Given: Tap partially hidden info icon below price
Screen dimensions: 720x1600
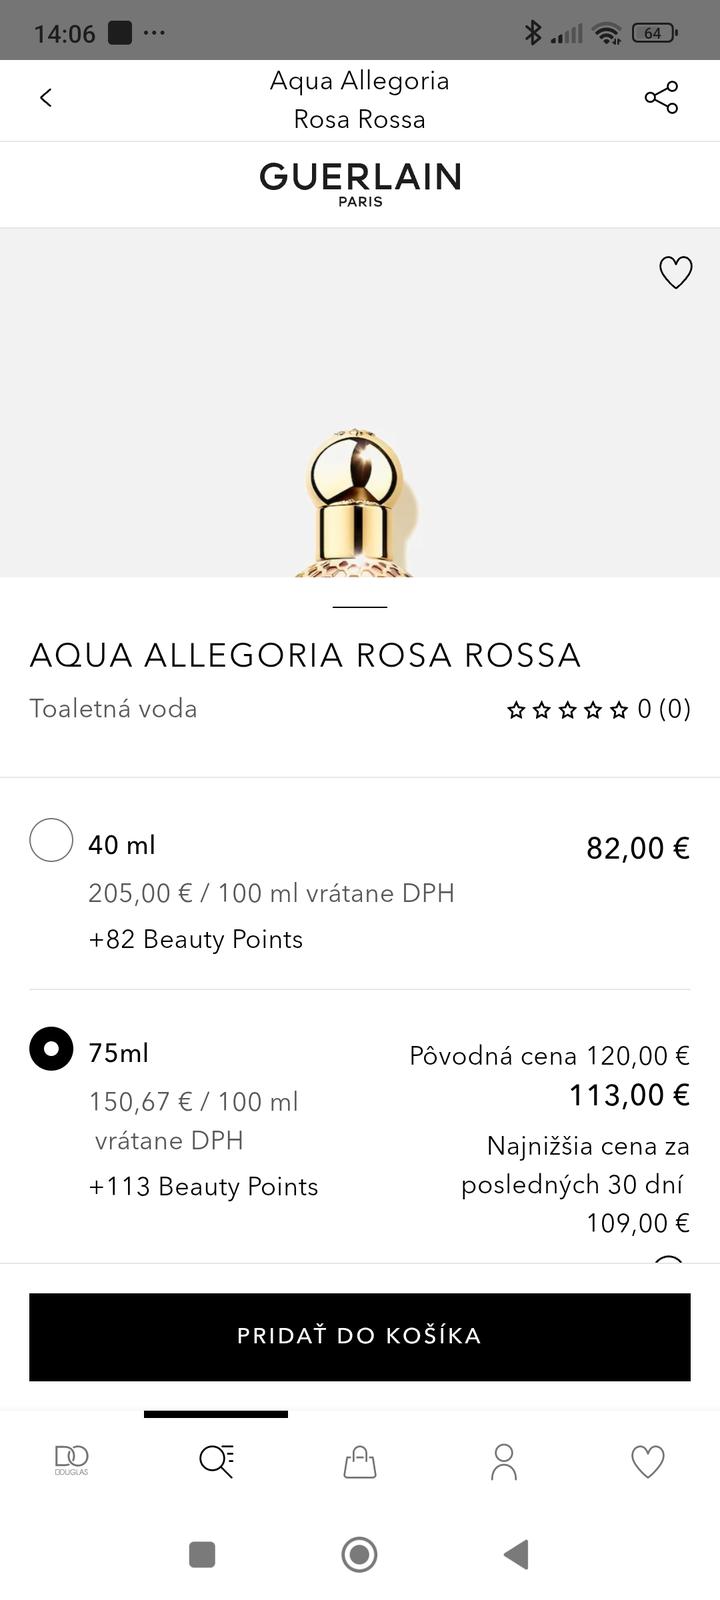Looking at the screenshot, I should coord(668,1260).
